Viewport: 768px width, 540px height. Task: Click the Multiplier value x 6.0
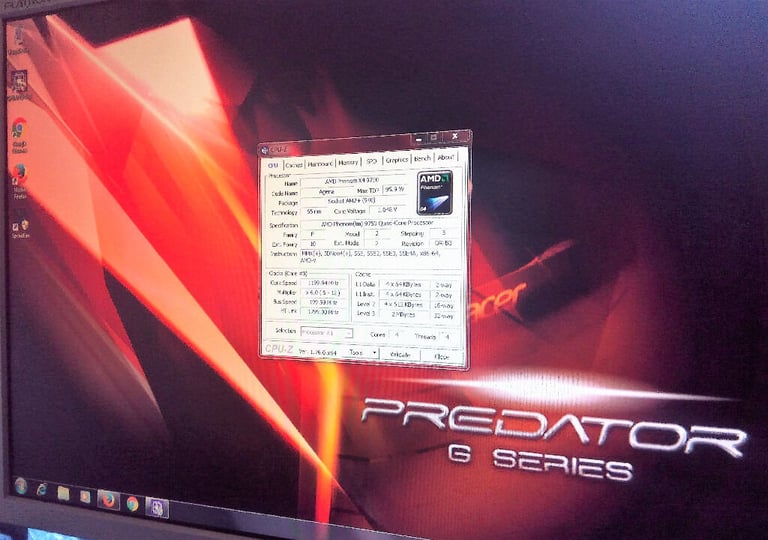[x=323, y=293]
